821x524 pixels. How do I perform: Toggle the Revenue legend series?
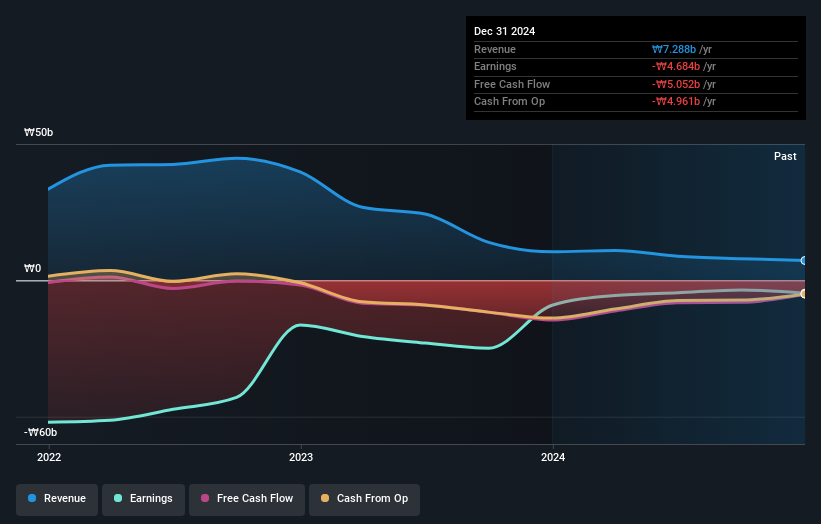[57, 499]
